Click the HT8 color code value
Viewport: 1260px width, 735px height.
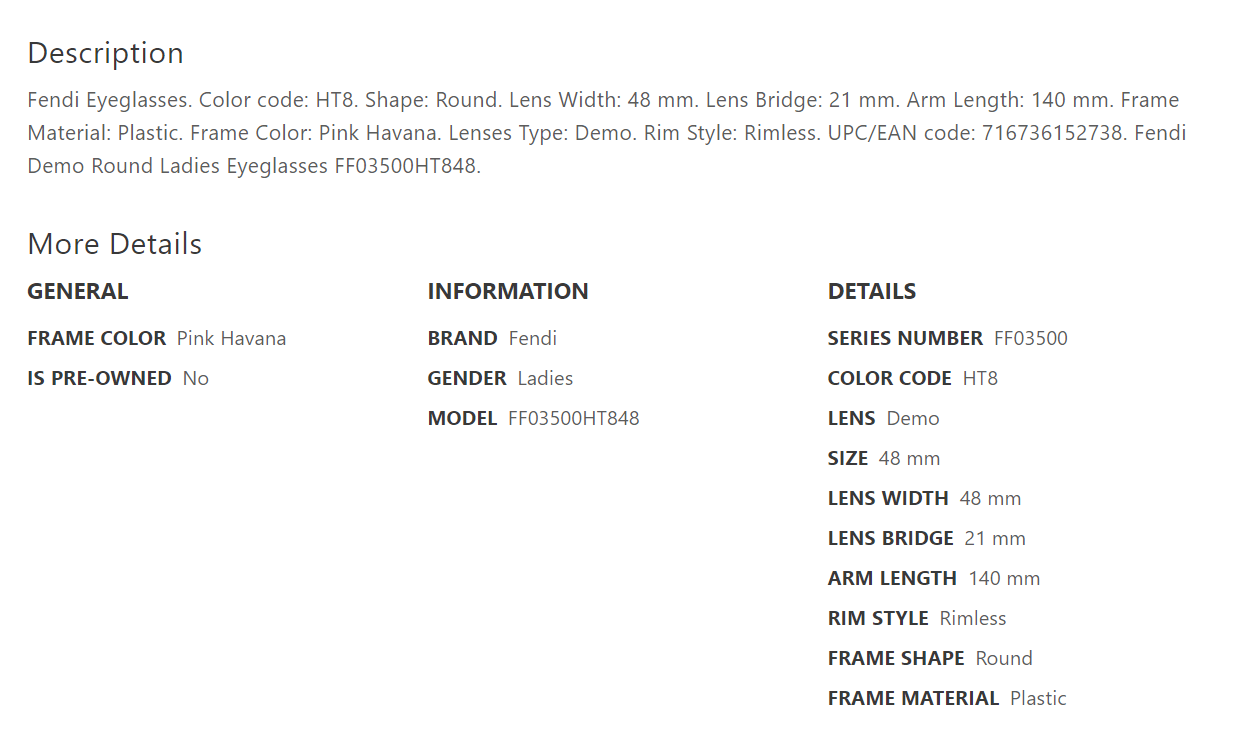pos(980,378)
